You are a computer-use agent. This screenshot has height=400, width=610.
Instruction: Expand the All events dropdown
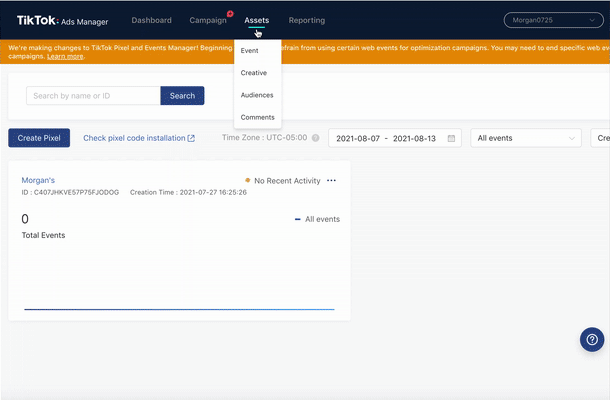(526, 138)
